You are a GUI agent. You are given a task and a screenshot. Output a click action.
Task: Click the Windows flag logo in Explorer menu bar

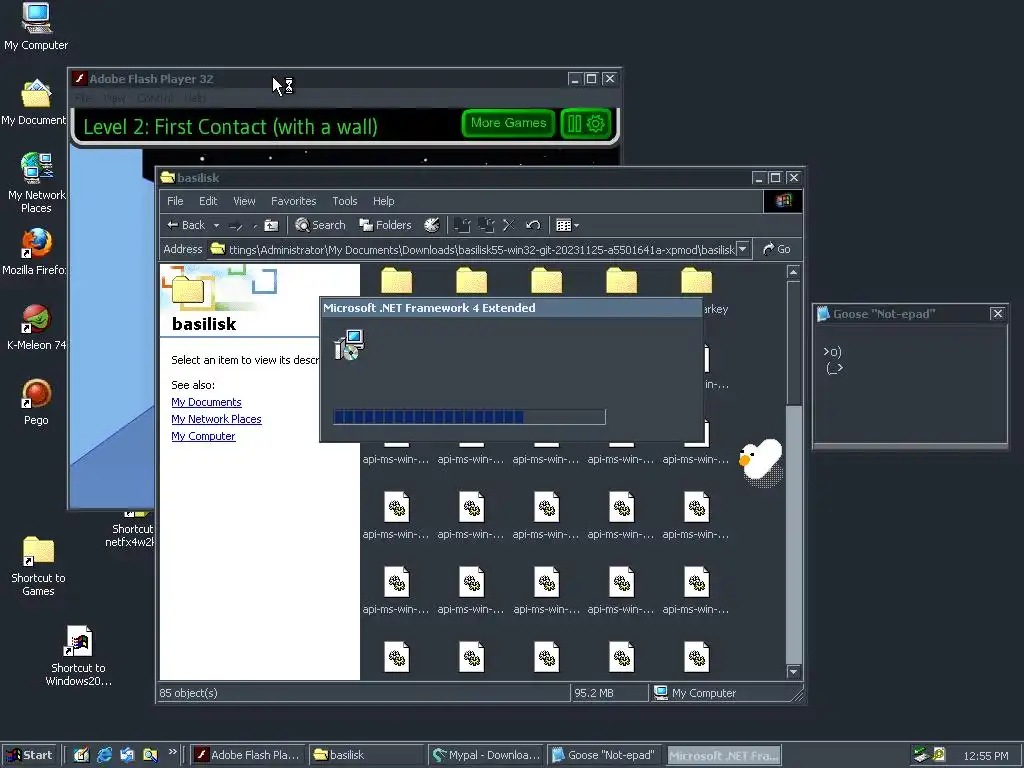[x=783, y=200]
